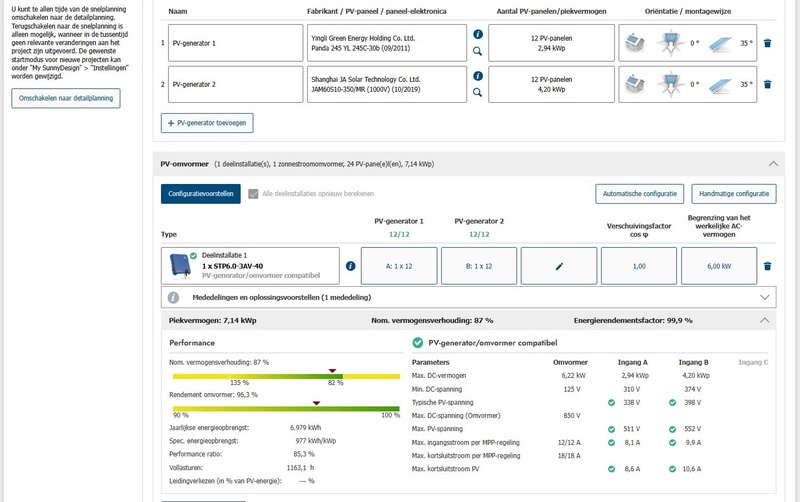Edit Deelinstallatie 1 with pencil icon
The image size is (800, 502).
[559, 266]
